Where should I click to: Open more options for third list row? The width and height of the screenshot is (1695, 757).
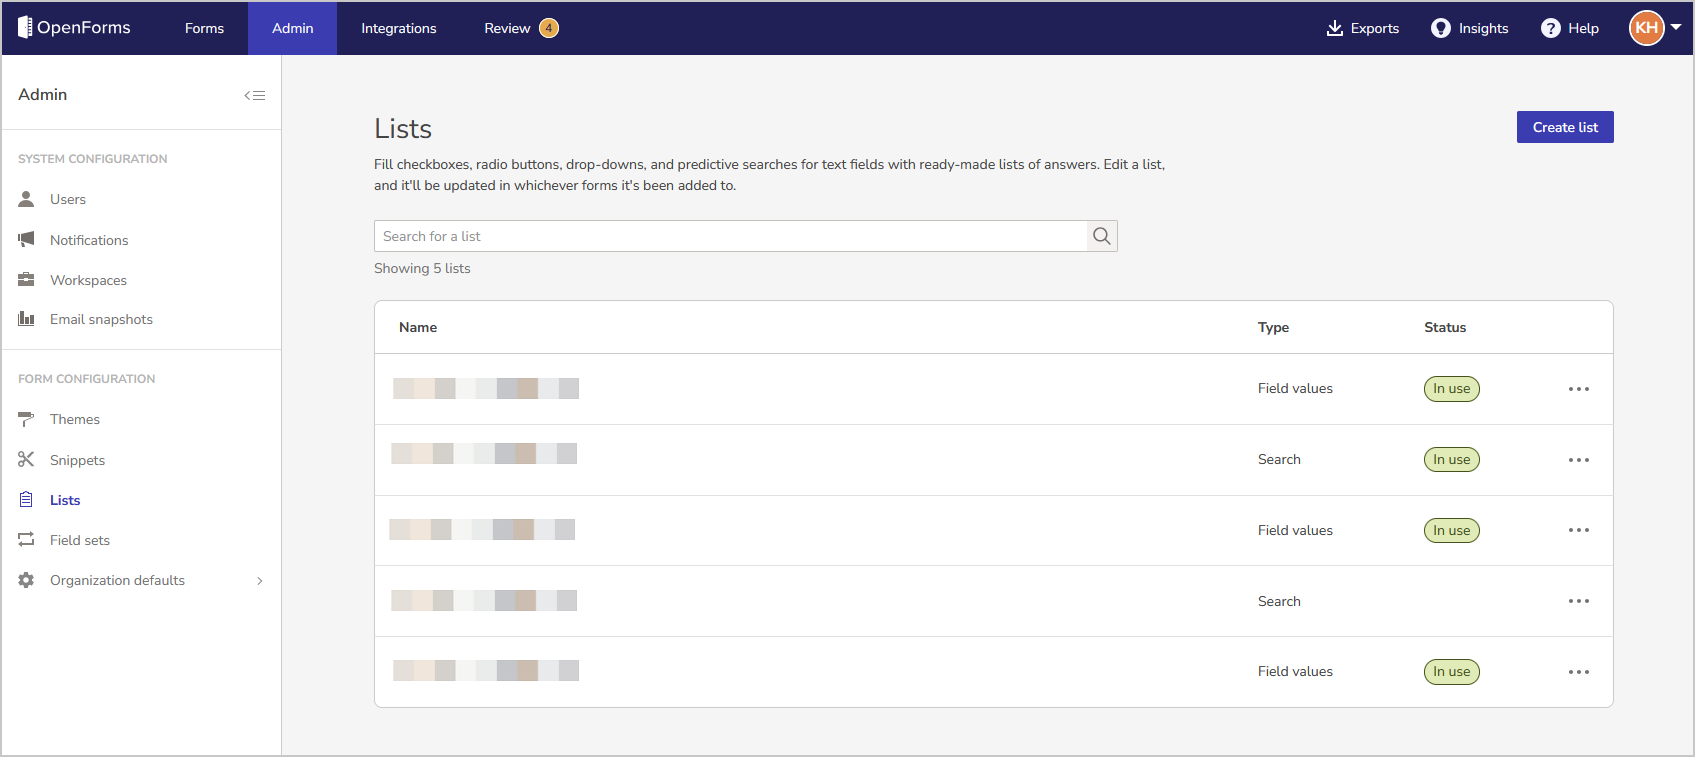tap(1579, 530)
